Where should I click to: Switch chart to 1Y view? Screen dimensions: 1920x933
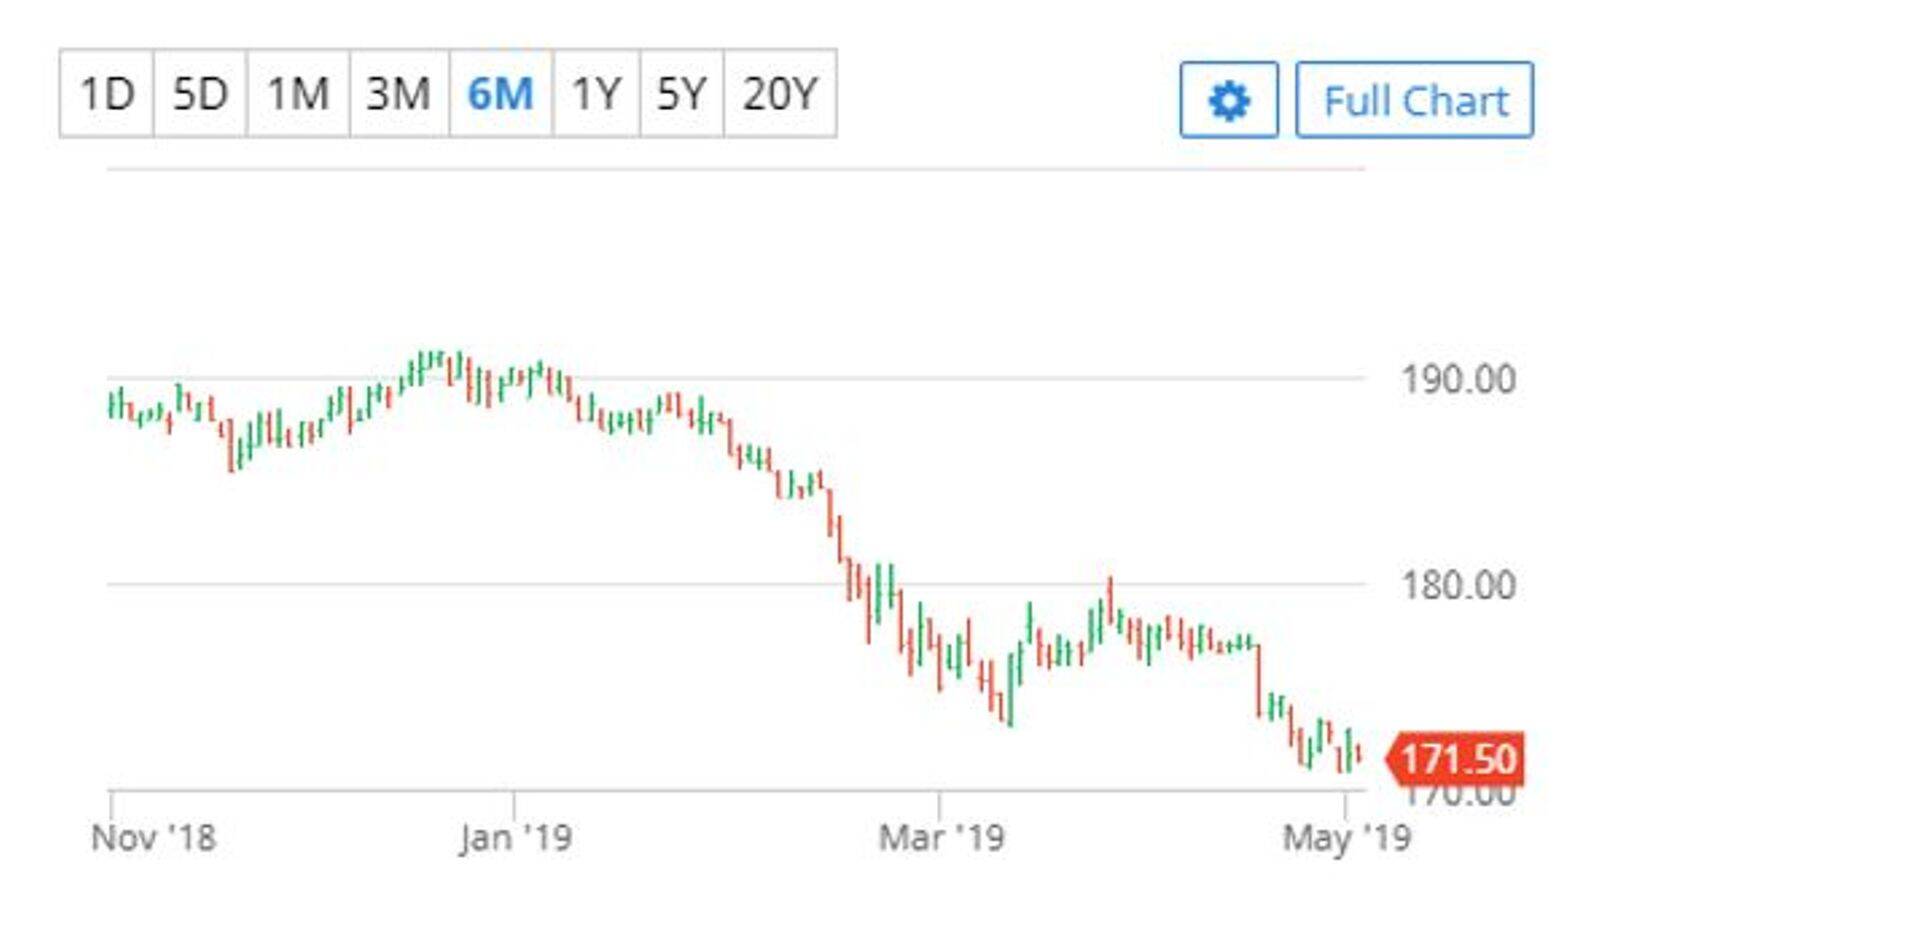(x=596, y=94)
